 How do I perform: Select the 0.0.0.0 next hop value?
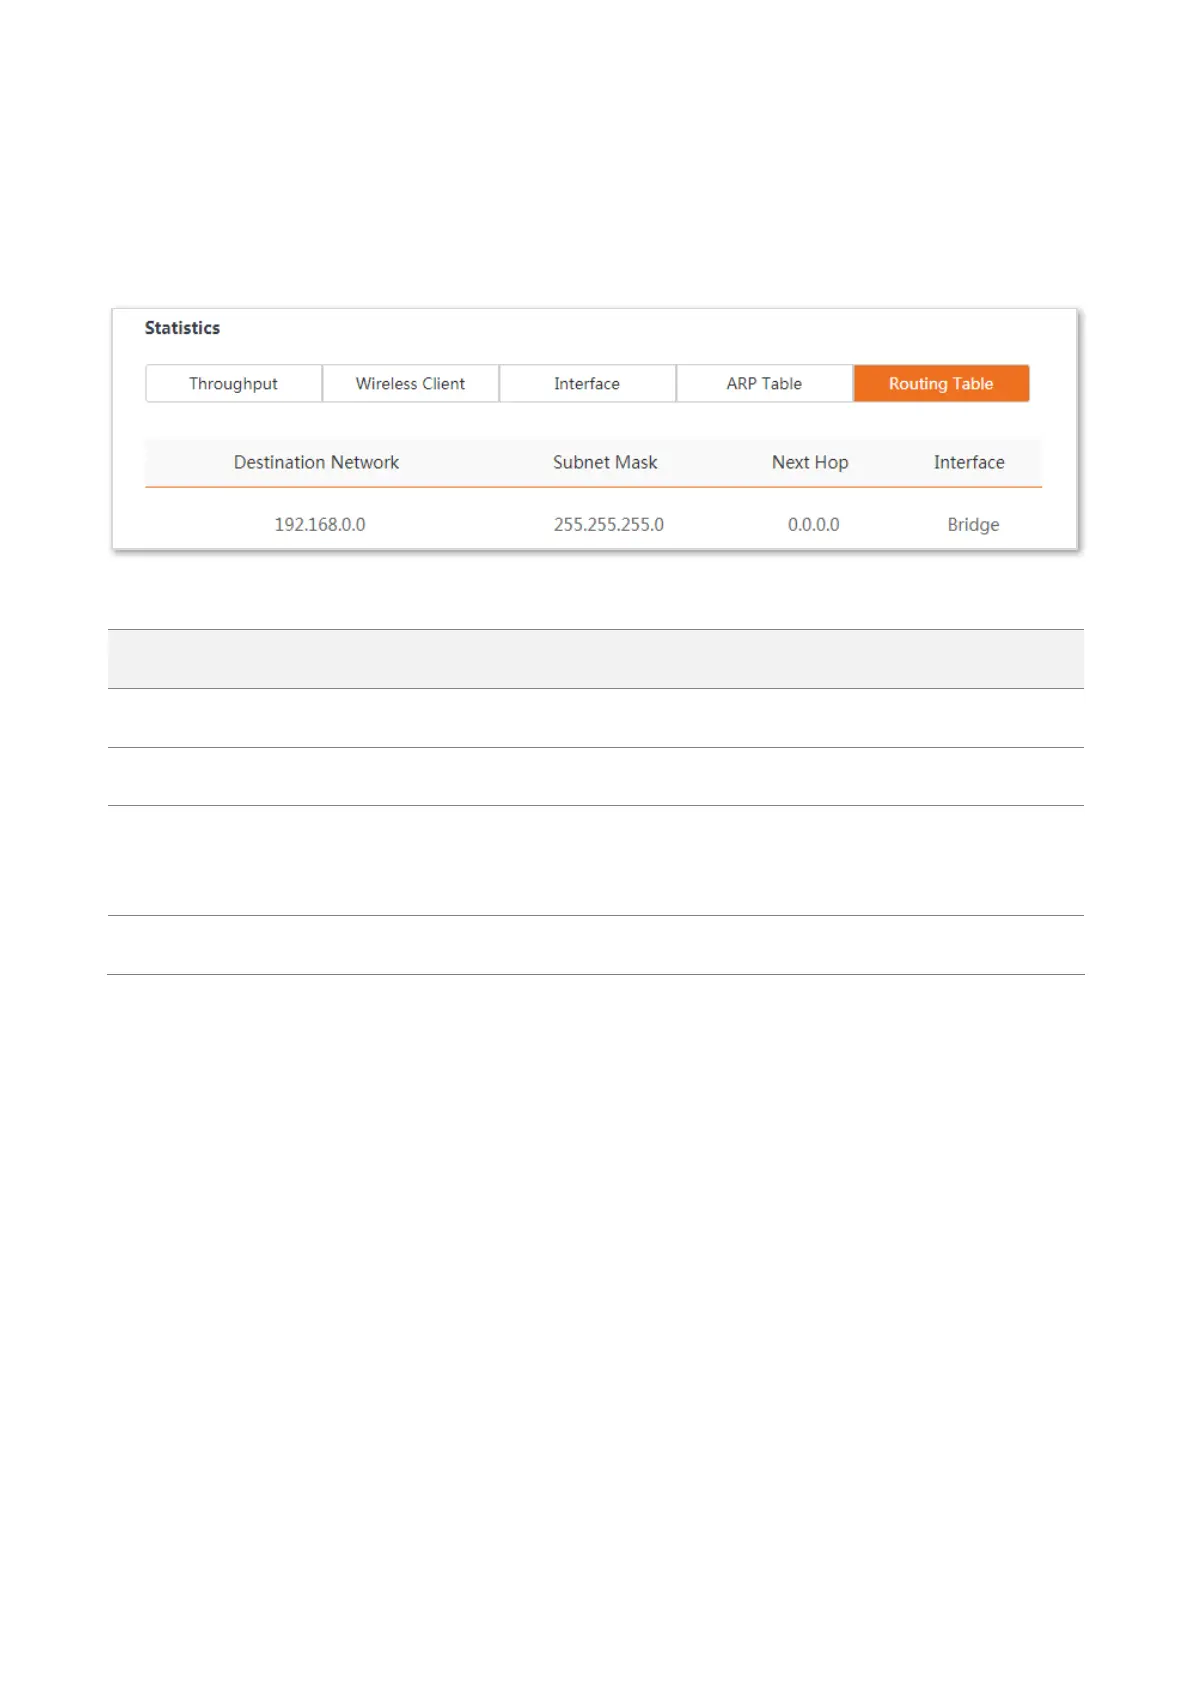pos(814,524)
